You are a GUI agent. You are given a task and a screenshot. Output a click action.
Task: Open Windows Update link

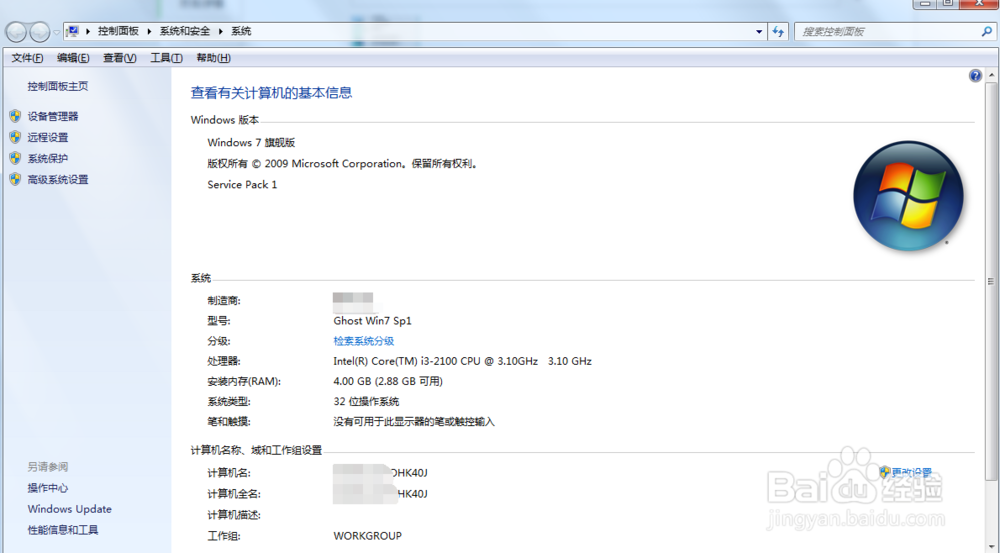point(70,509)
